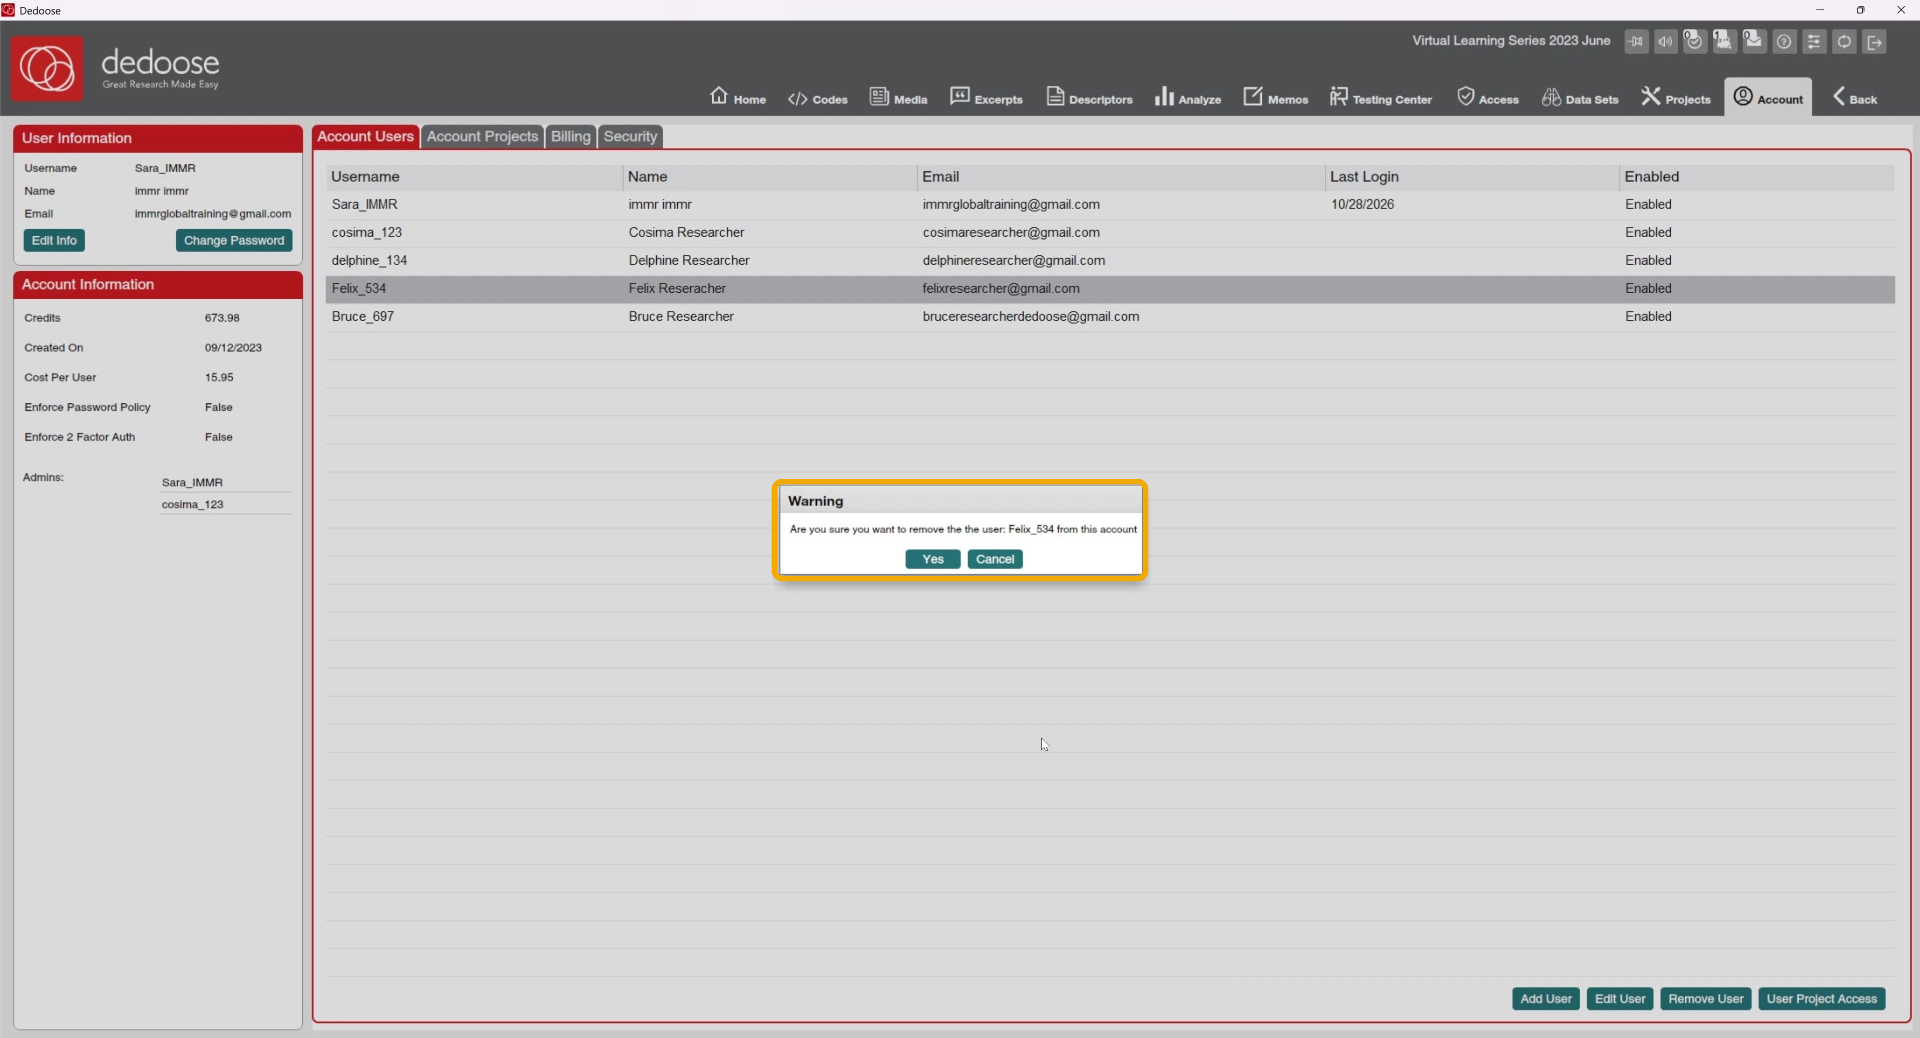Viewport: 1920px width, 1038px height.
Task: Open User Project Access
Action: [1822, 999]
